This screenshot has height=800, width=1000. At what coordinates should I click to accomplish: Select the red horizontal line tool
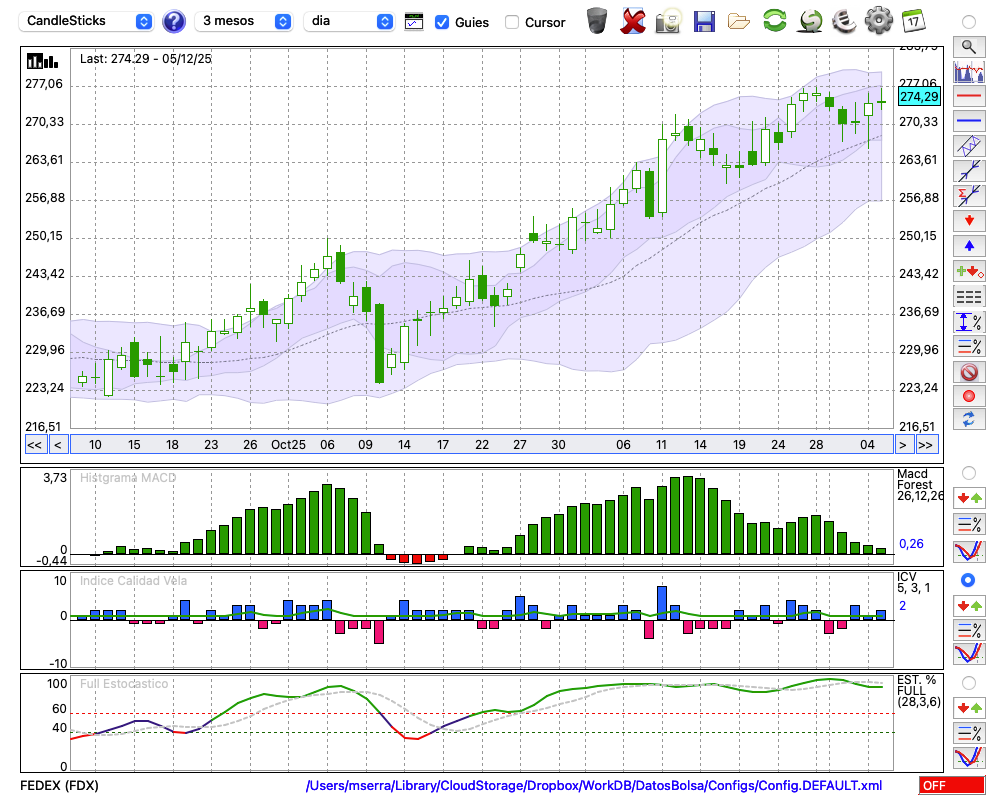[x=969, y=96]
